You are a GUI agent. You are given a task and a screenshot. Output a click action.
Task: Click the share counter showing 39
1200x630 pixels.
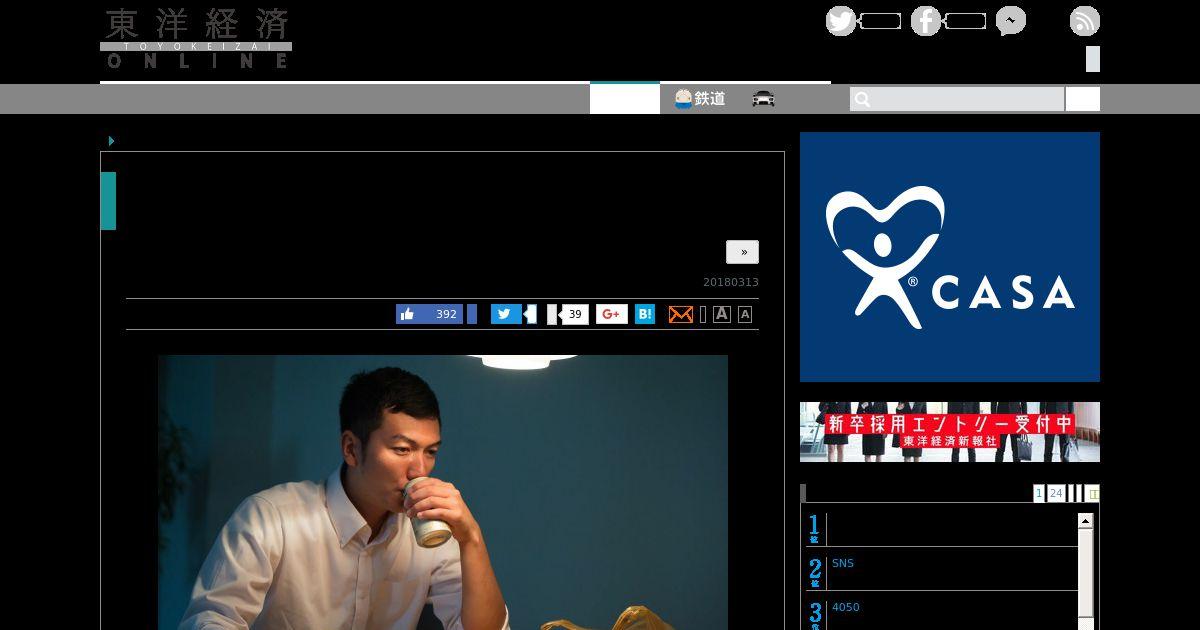pyautogui.click(x=574, y=314)
